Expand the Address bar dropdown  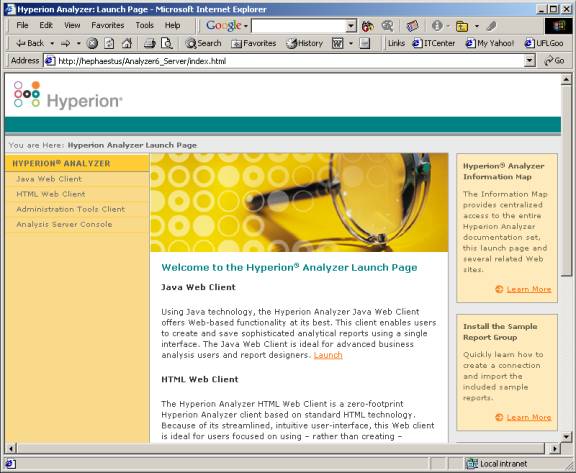529,61
